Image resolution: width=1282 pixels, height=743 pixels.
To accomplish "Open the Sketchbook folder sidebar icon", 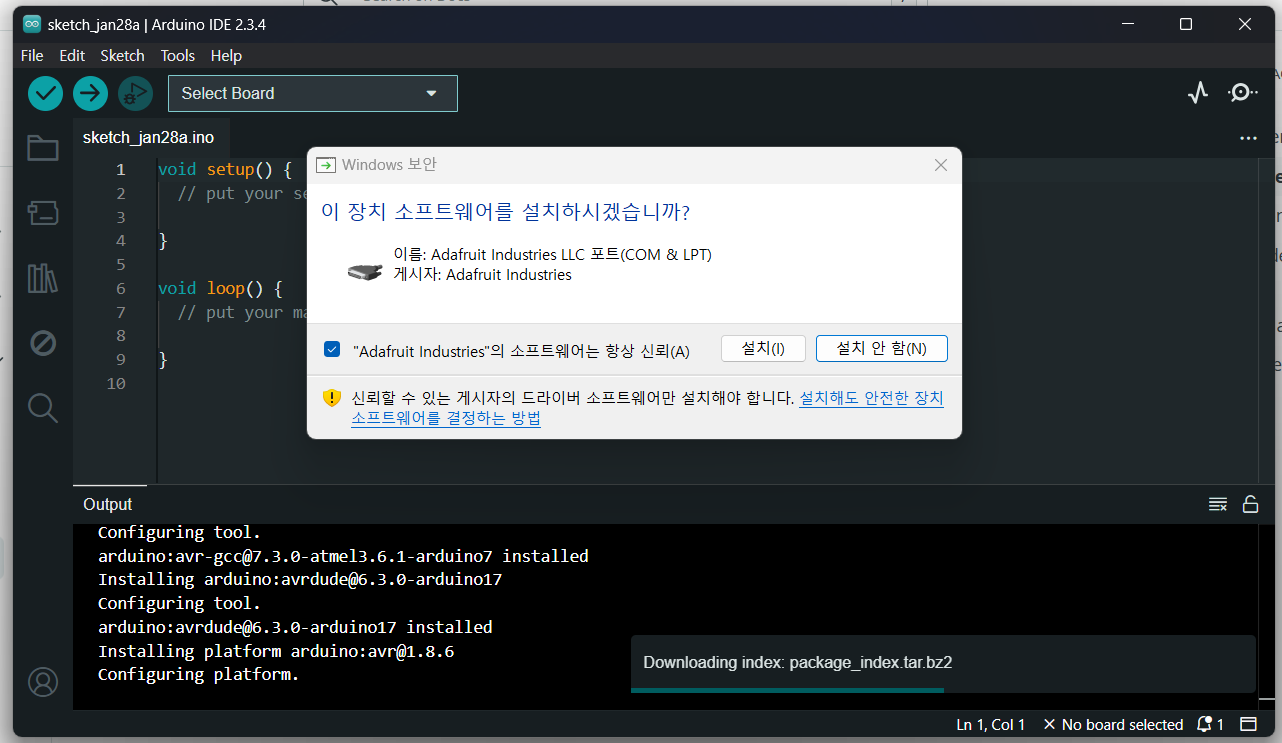I will (x=42, y=148).
